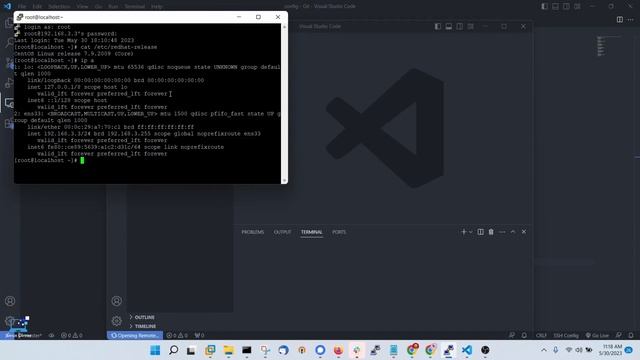Click Opening Remote status bar indicator
The width and height of the screenshot is (640, 360).
(x=135, y=336)
